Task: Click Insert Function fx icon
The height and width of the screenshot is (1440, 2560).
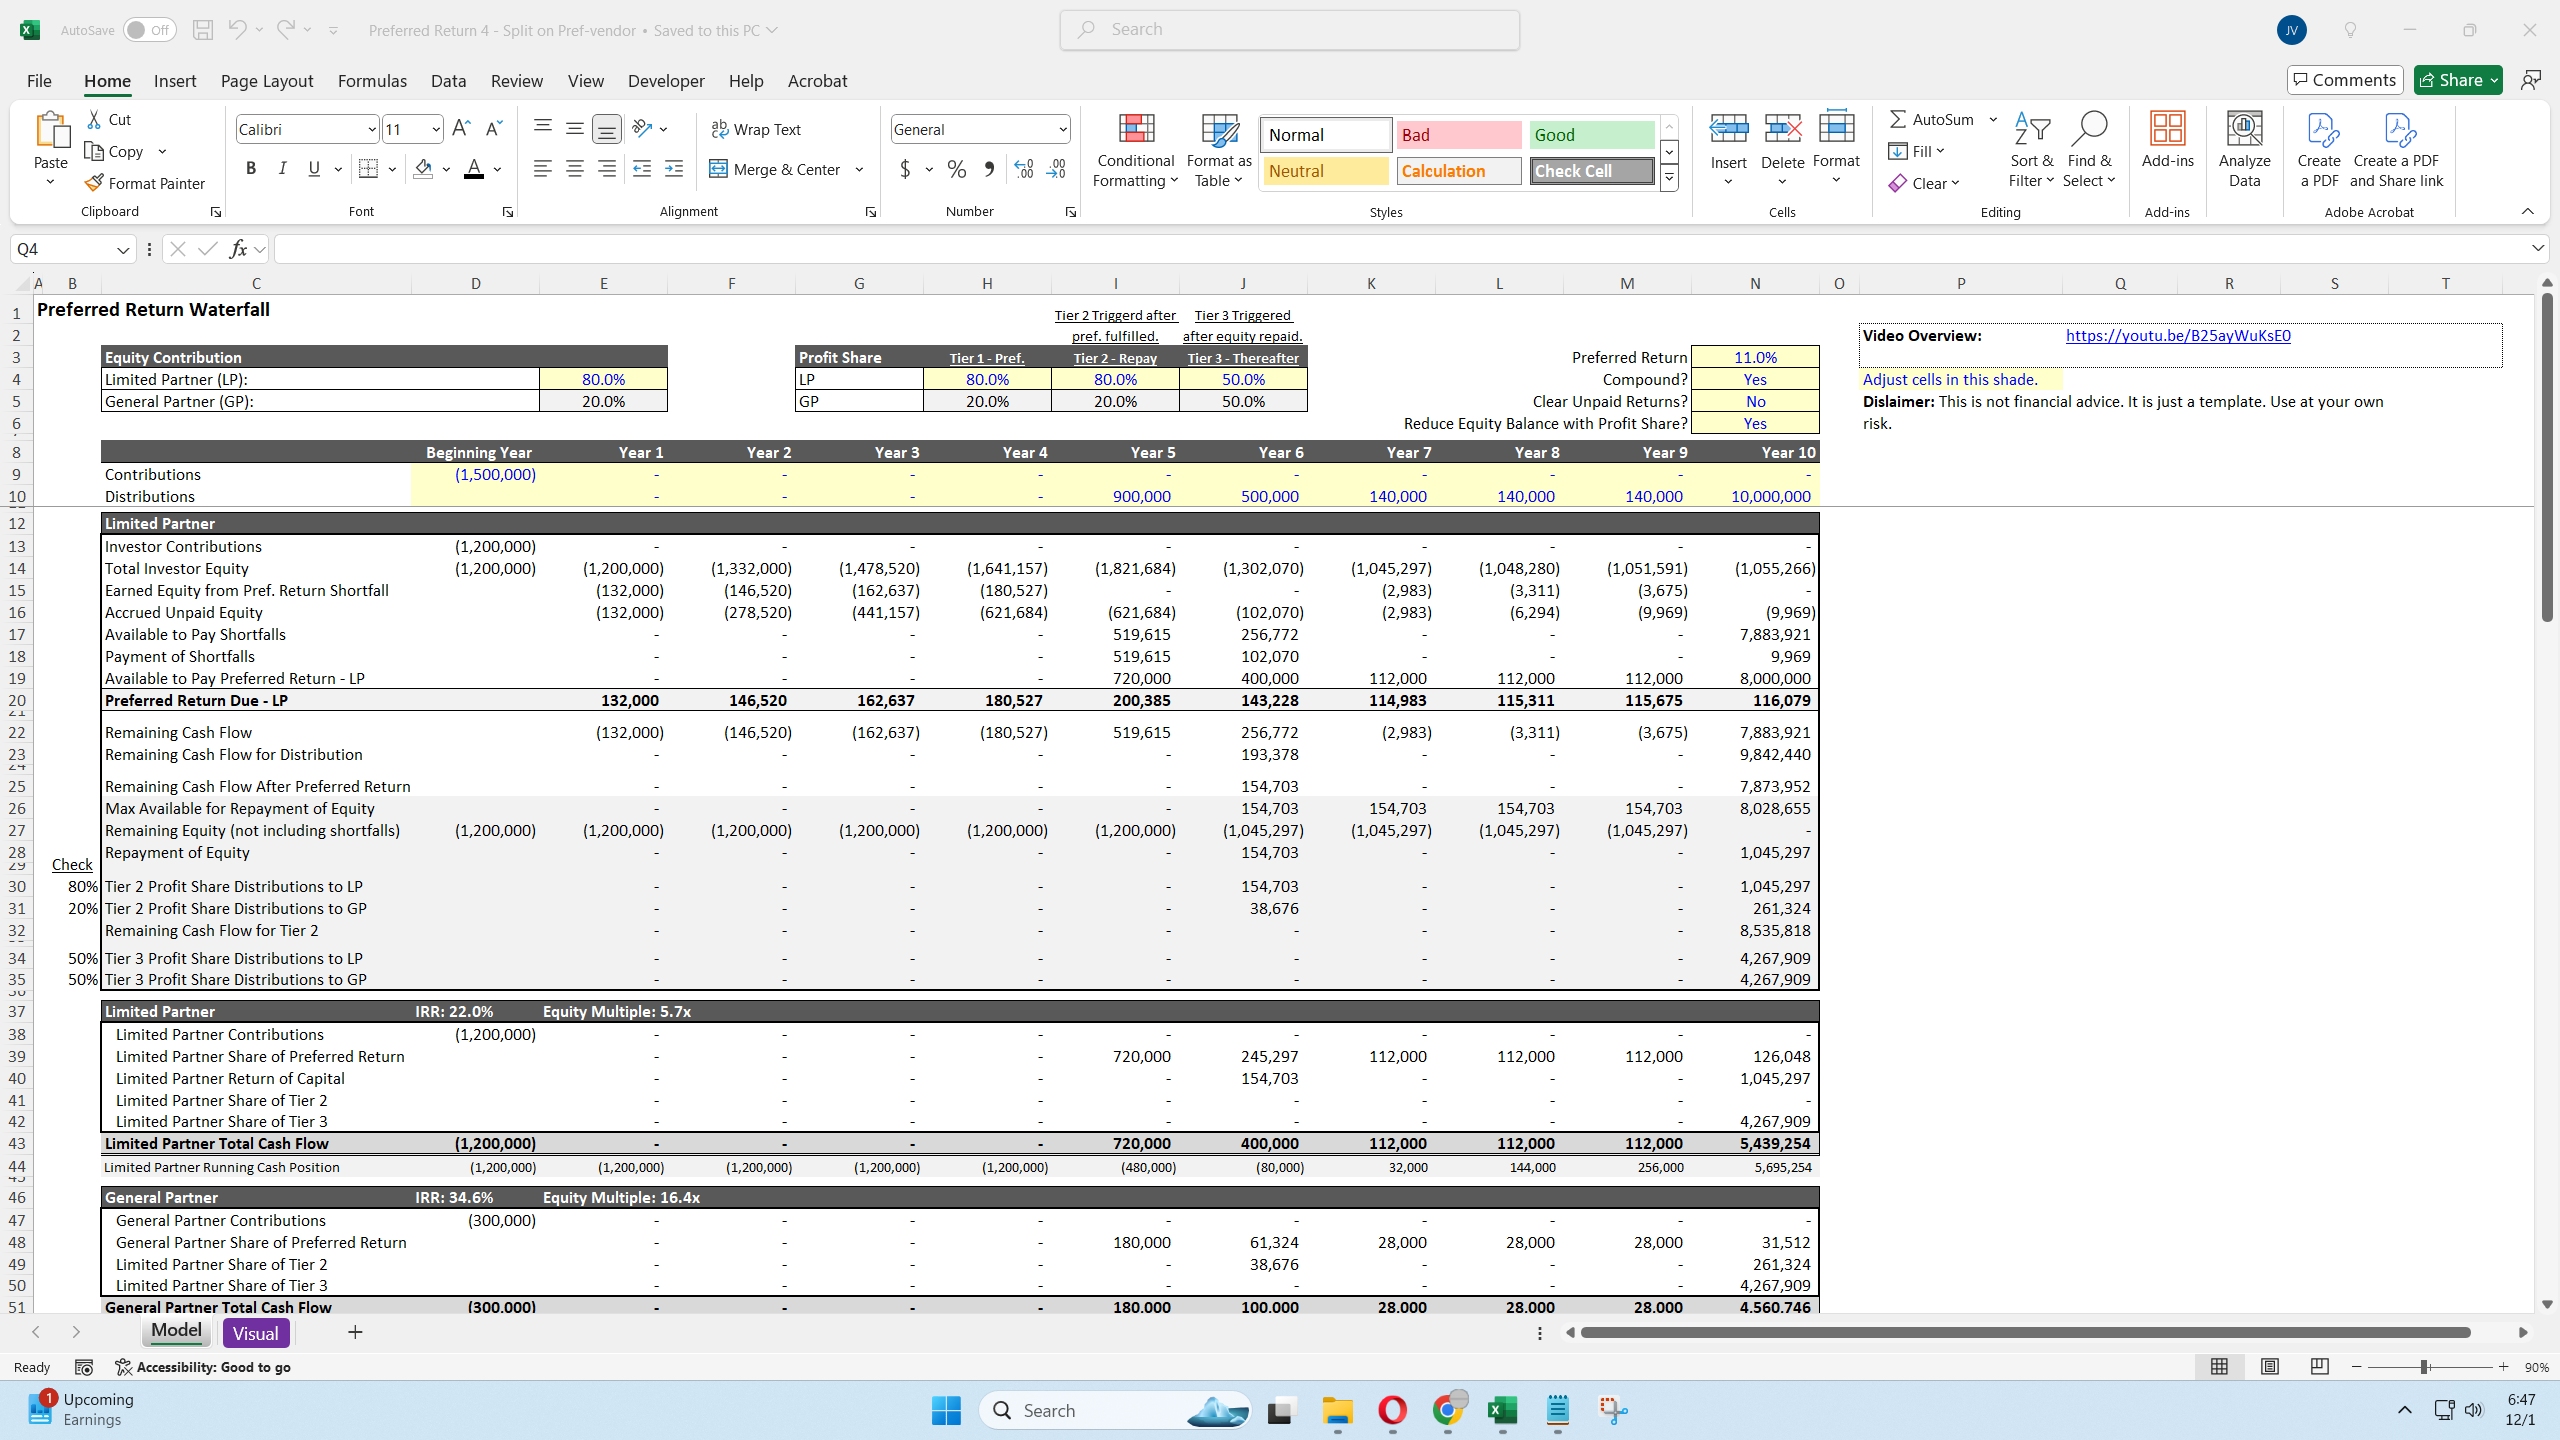Action: pyautogui.click(x=238, y=249)
